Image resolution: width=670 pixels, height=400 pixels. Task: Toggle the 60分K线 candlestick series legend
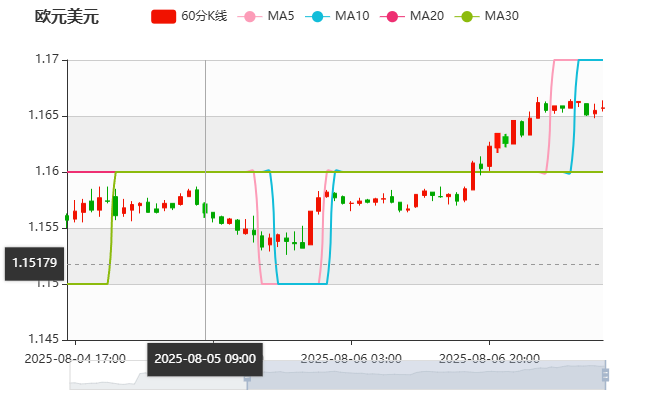click(x=189, y=16)
